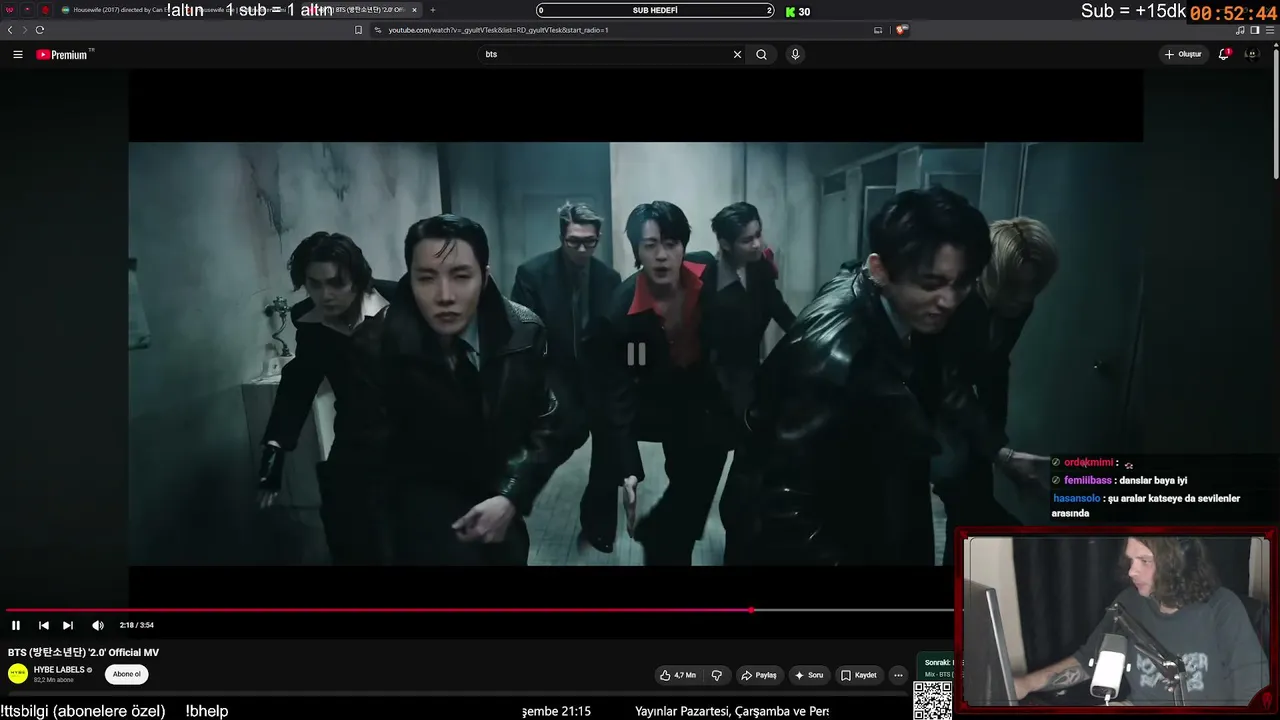Image resolution: width=1280 pixels, height=720 pixels.
Task: Skip to the previous video
Action: [x=44, y=625]
